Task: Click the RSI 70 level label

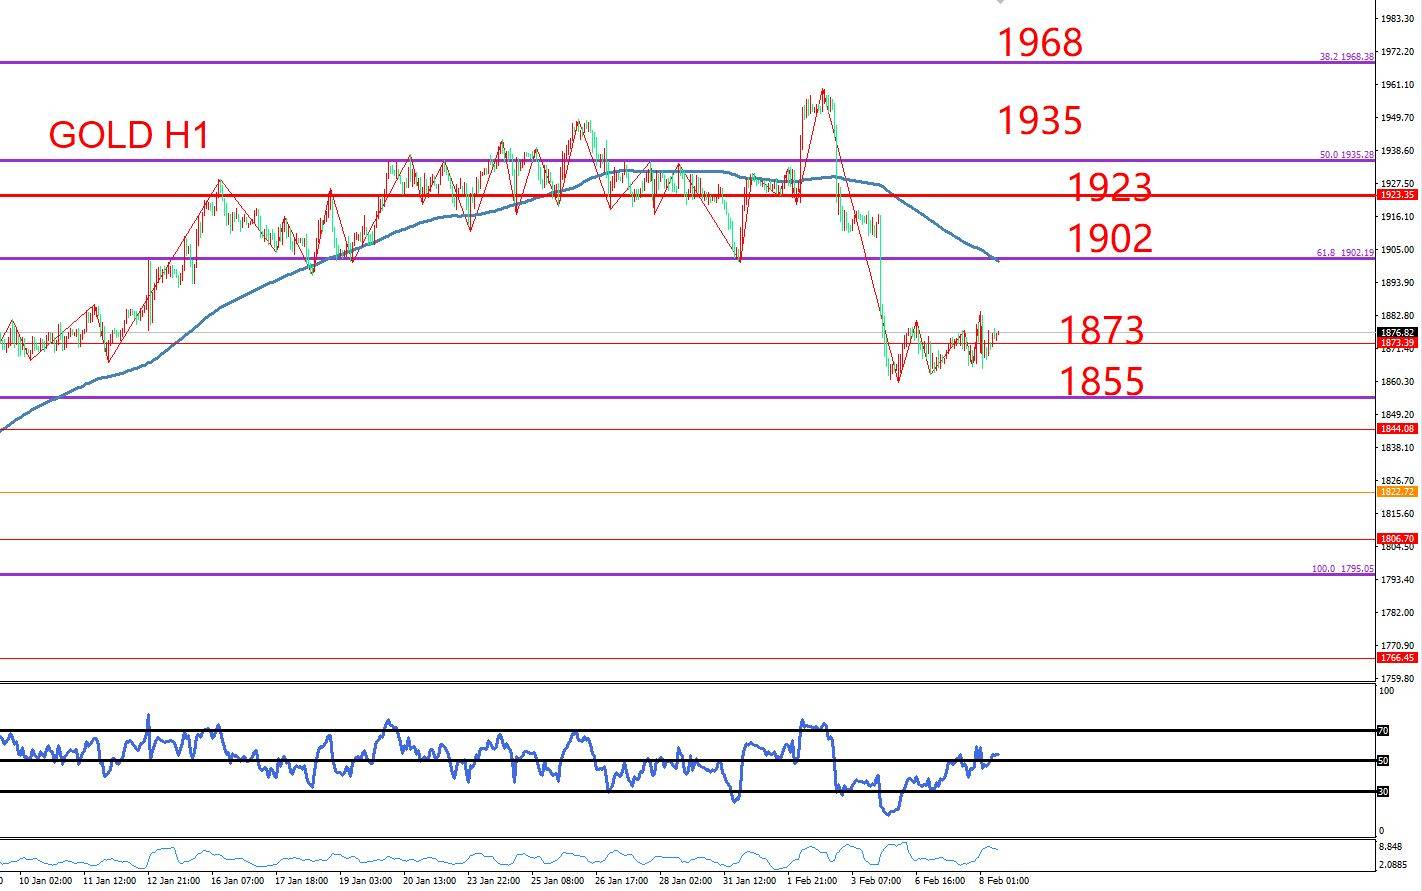Action: [1383, 731]
